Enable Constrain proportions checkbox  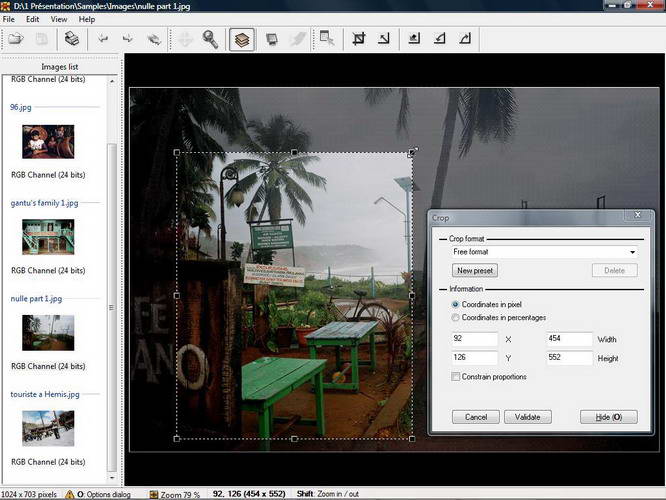pyautogui.click(x=455, y=376)
